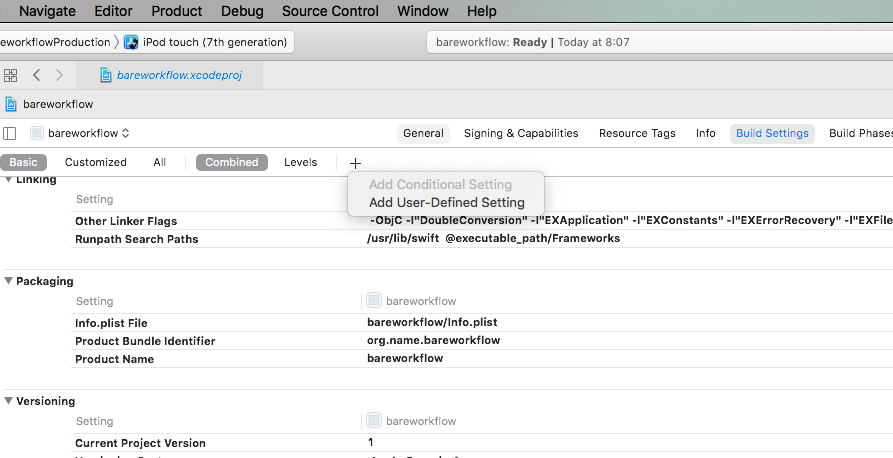Click the Setting header under Packaging

coord(95,301)
